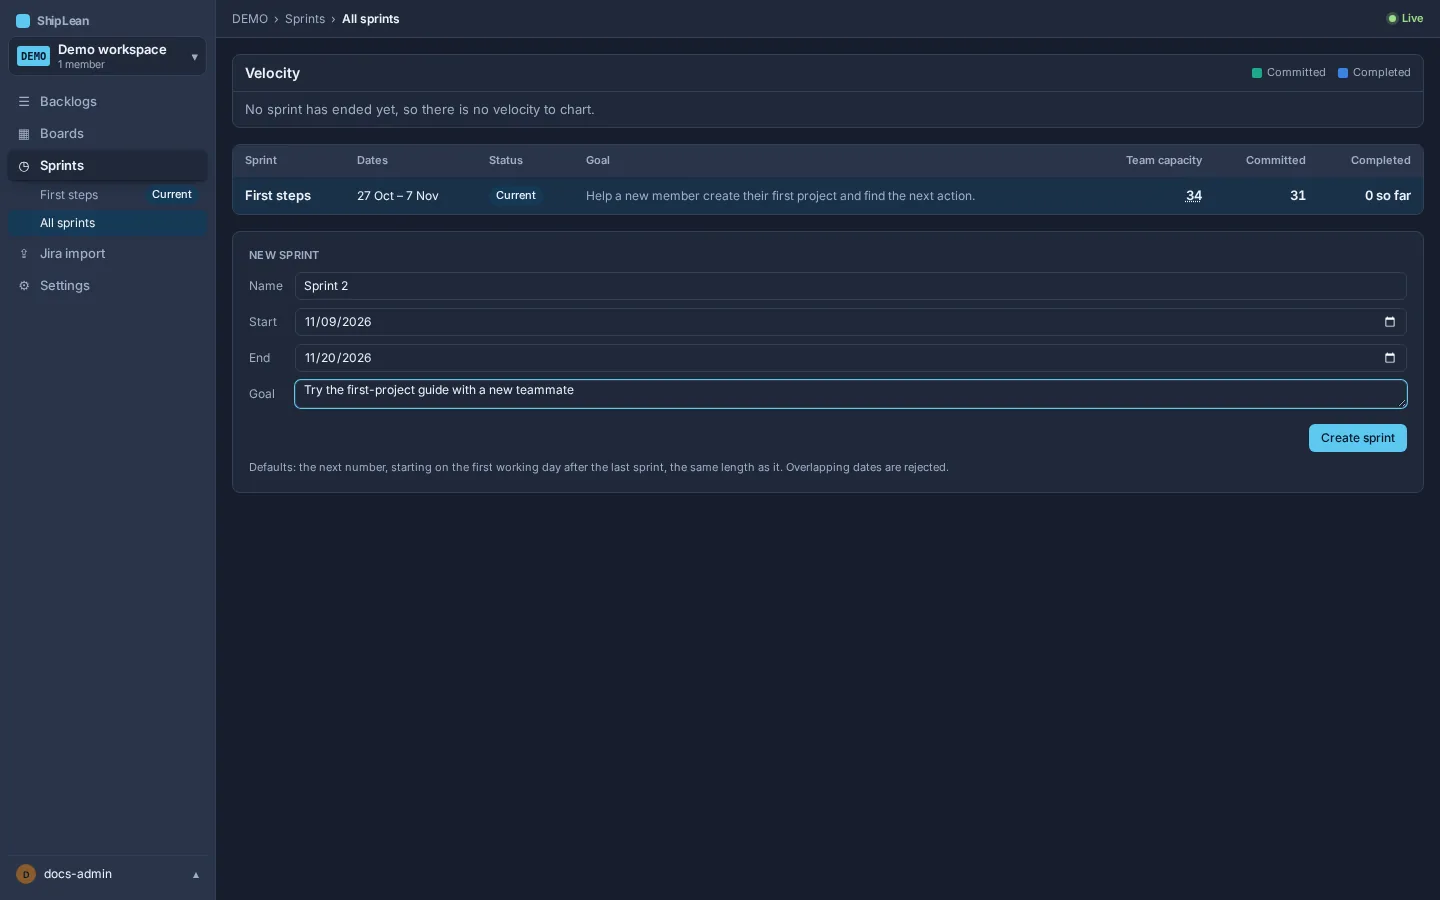Open Settings from the sidebar
1440x900 pixels.
pyautogui.click(x=108, y=286)
